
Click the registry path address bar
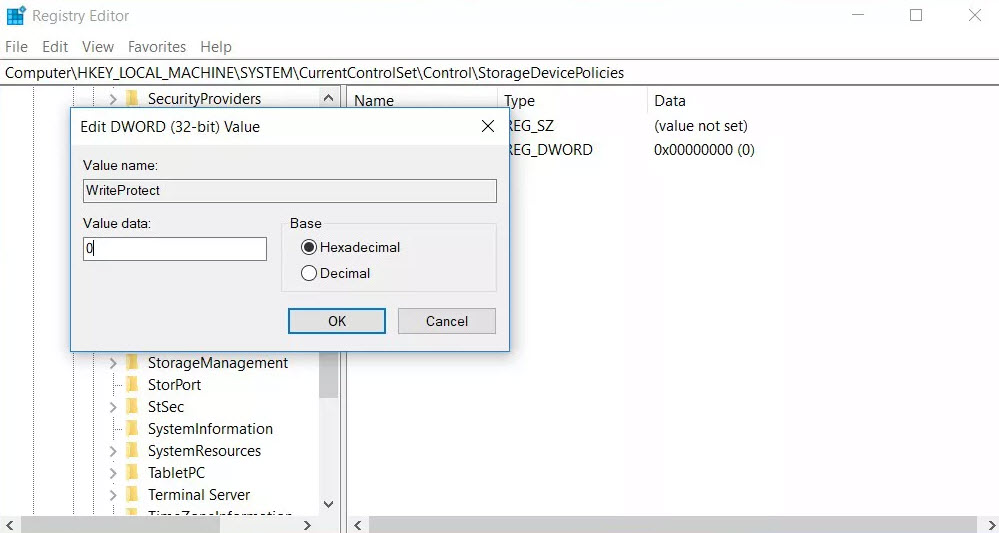click(500, 73)
